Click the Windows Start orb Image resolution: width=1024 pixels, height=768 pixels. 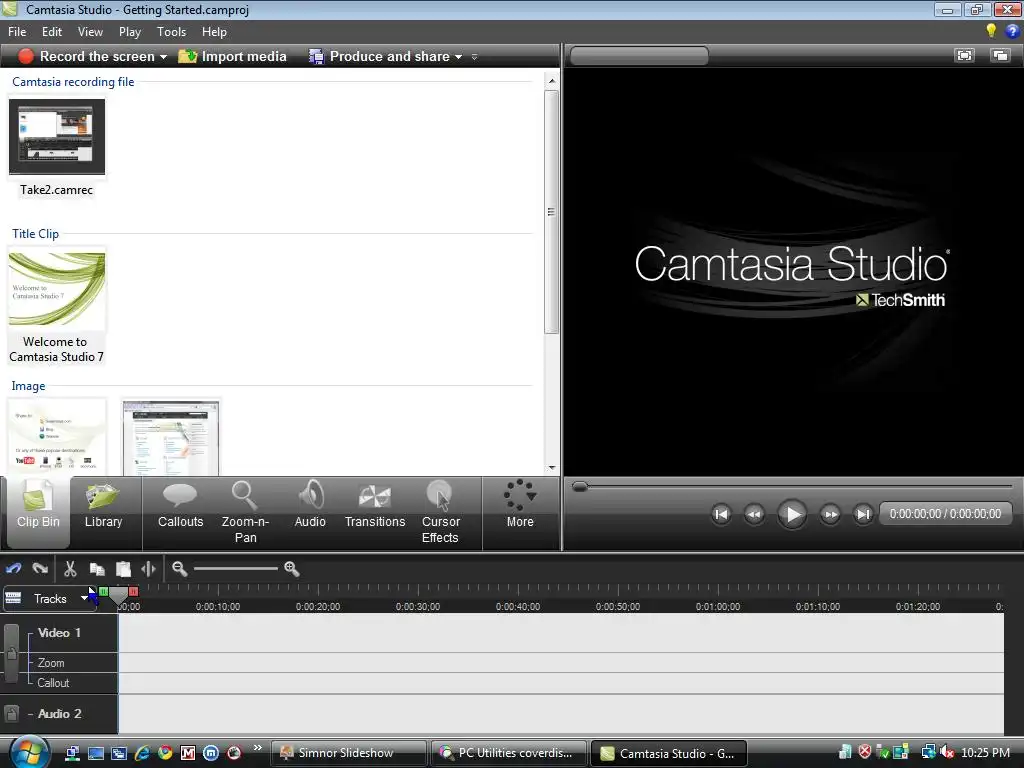28,752
